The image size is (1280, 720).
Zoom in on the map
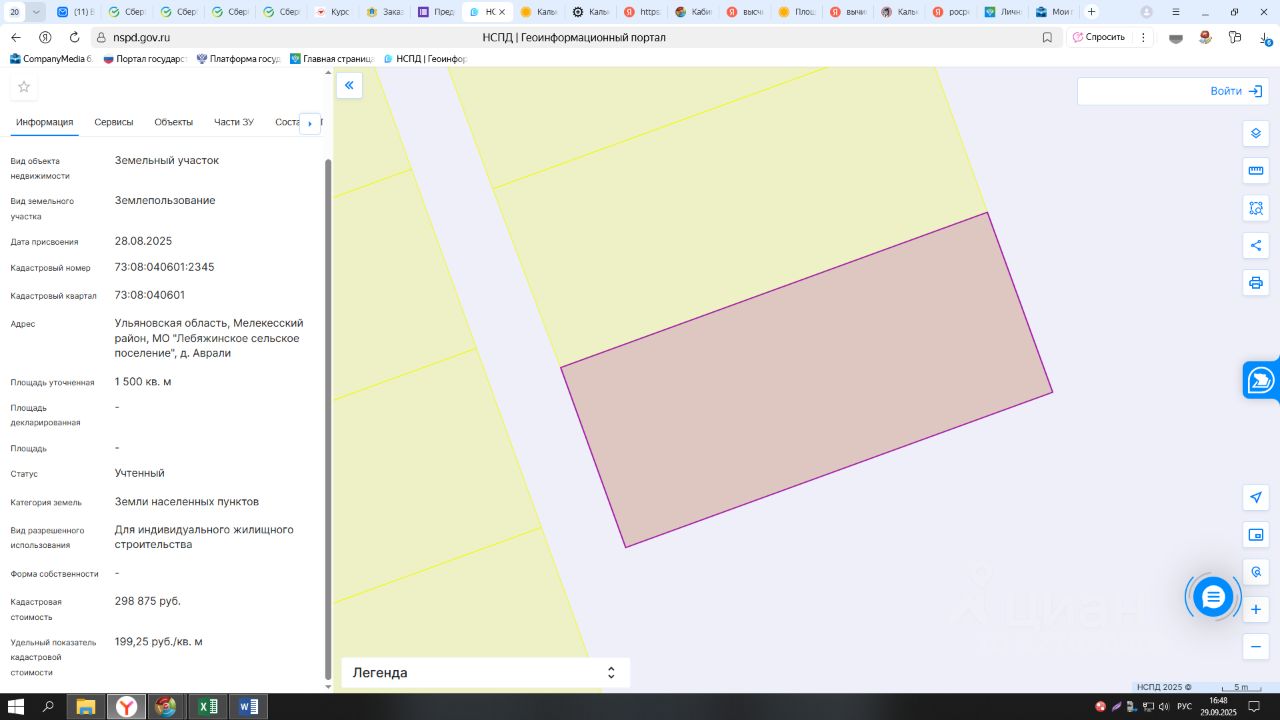tap(1256, 609)
